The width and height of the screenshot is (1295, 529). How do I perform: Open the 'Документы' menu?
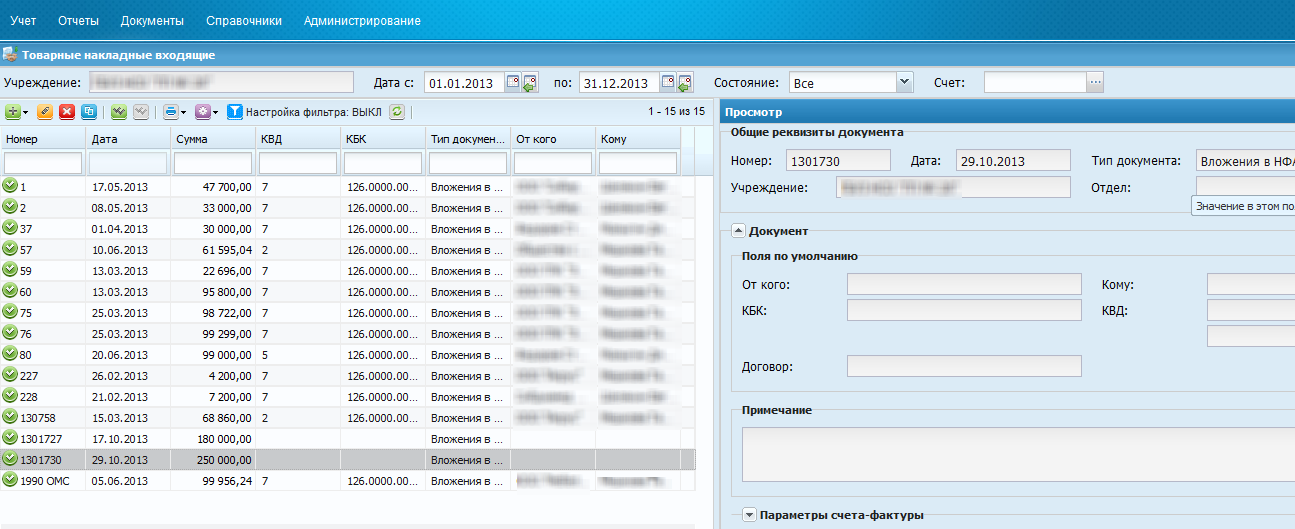point(152,21)
